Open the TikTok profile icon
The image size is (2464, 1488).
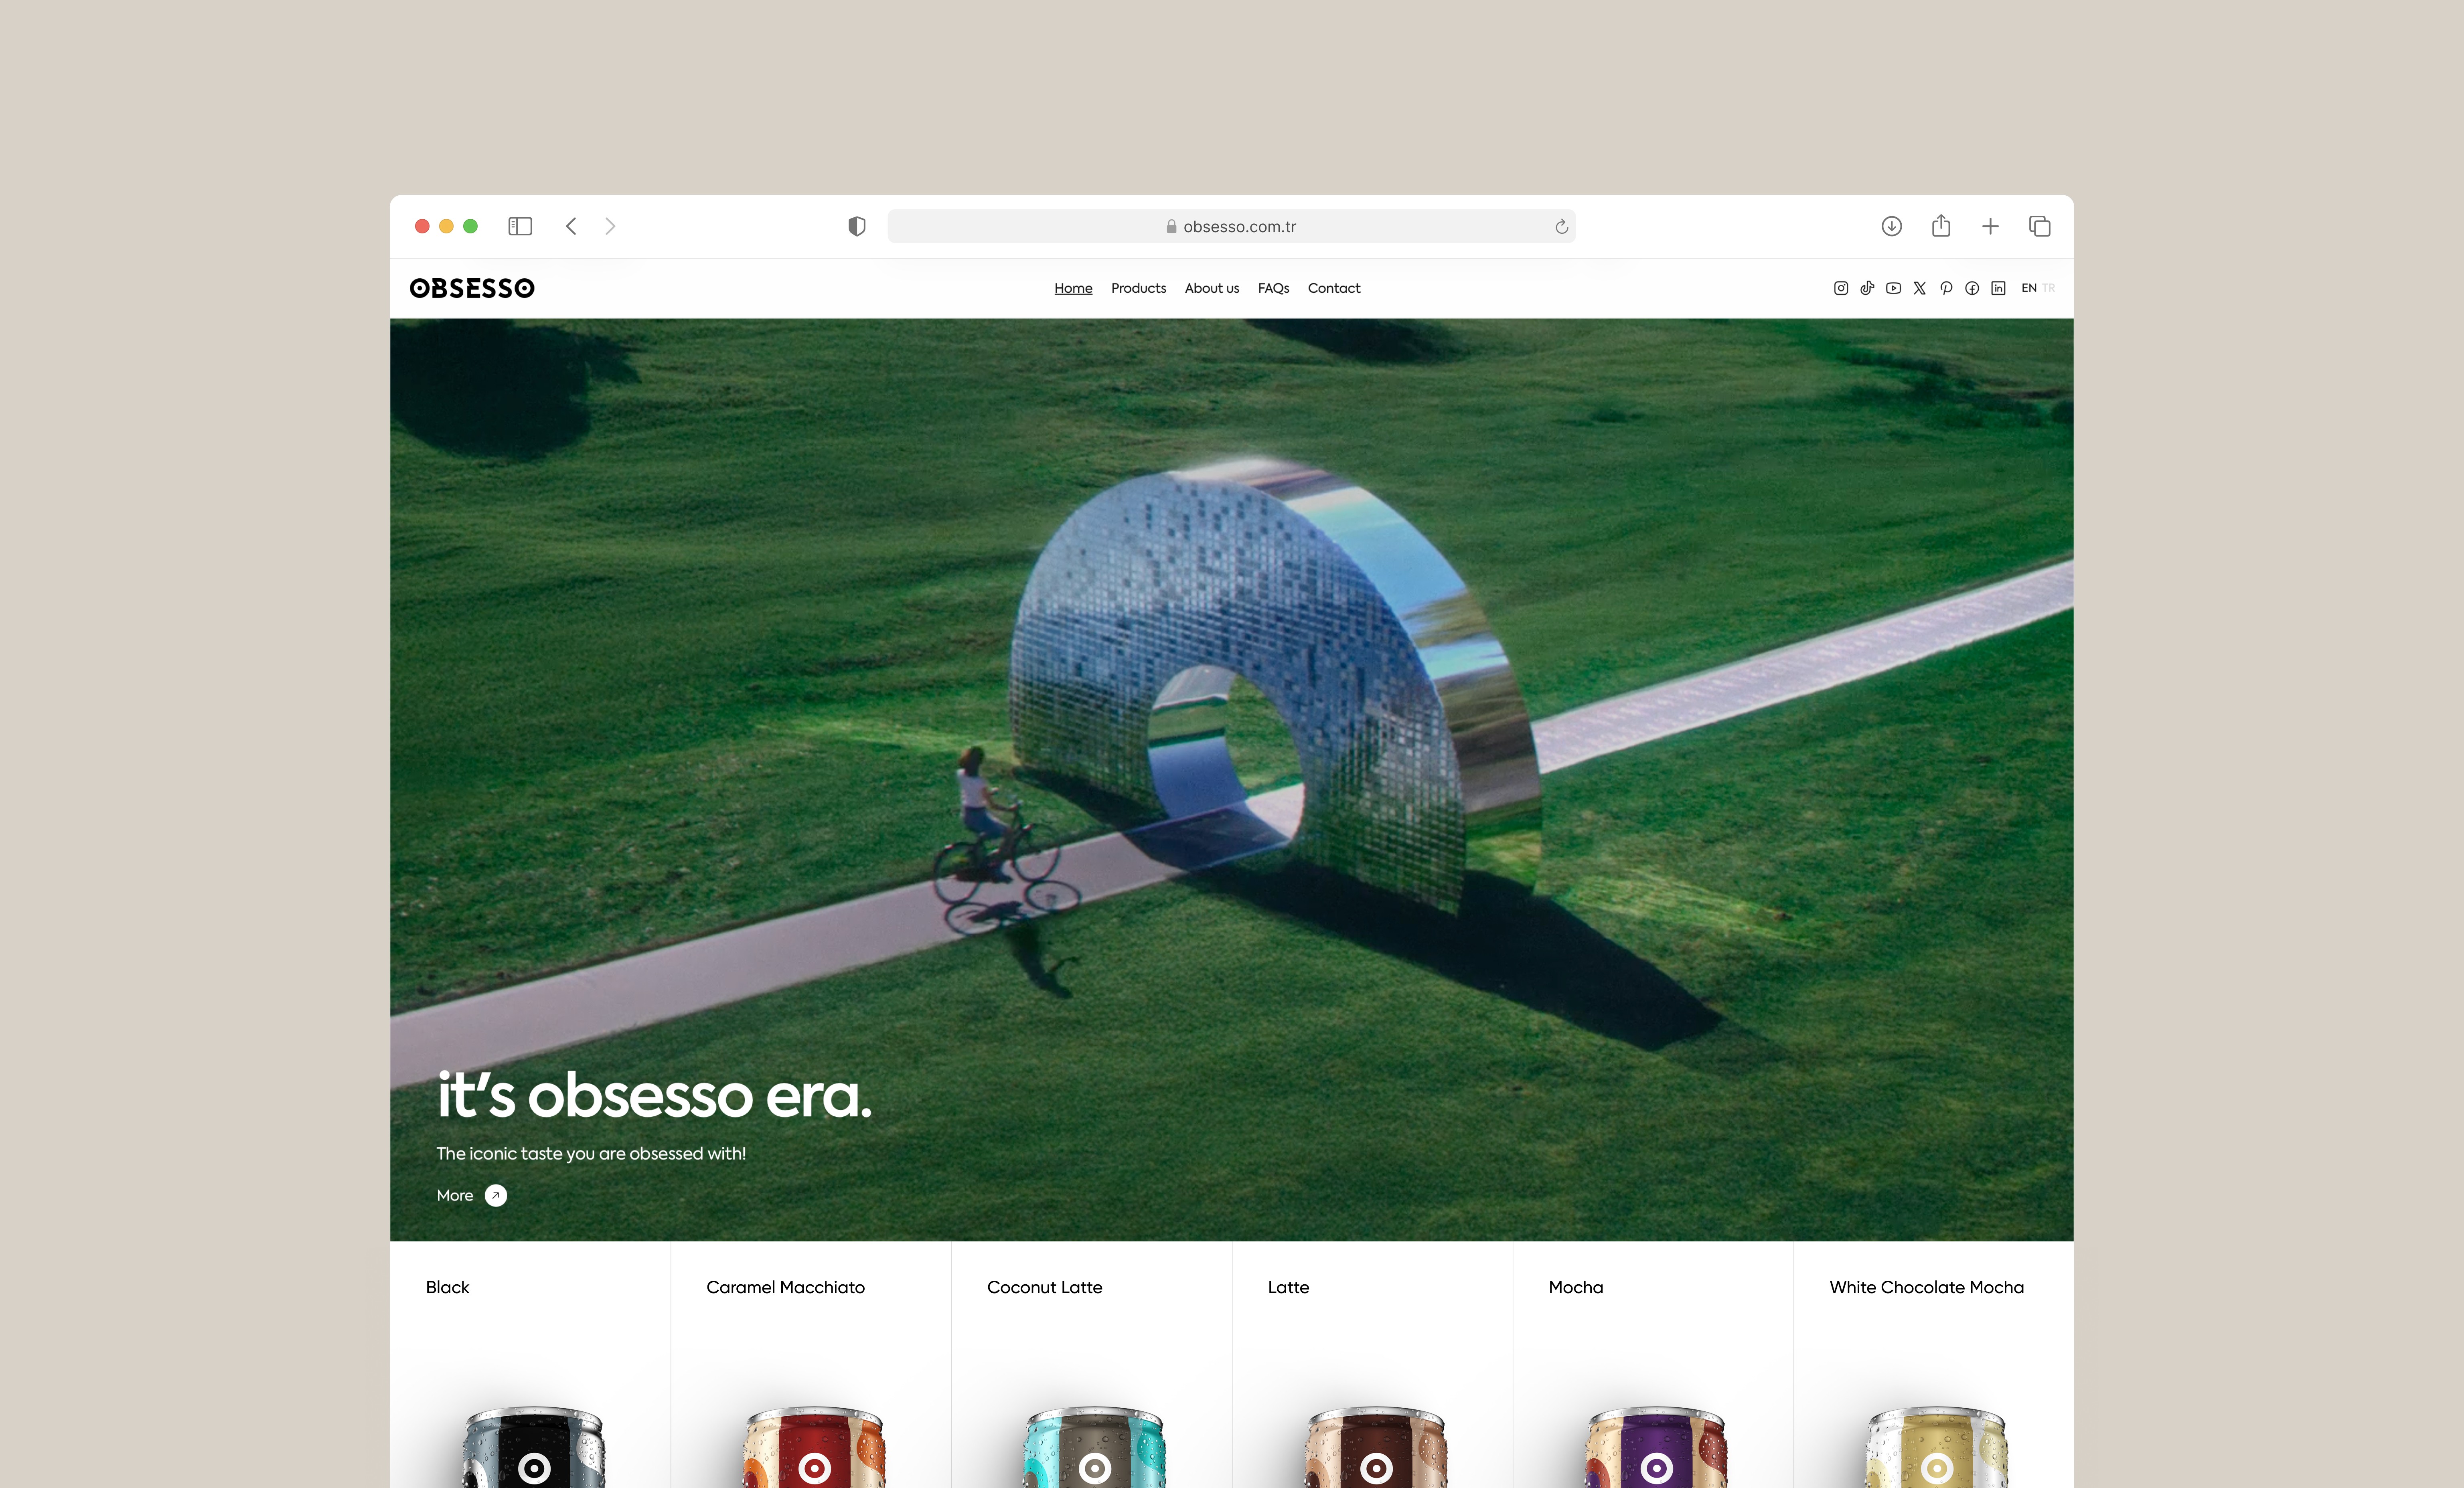[x=1867, y=288]
